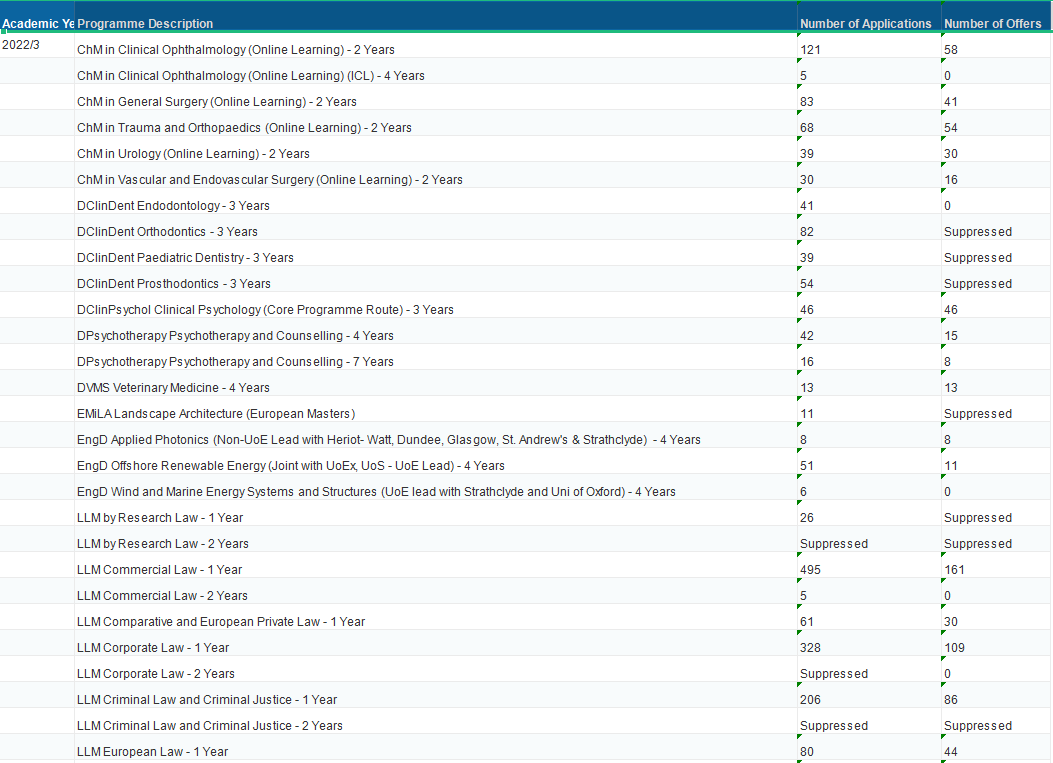Select the ChM in General Surgery programme cell
Viewport: 1053px width, 763px height.
point(217,102)
